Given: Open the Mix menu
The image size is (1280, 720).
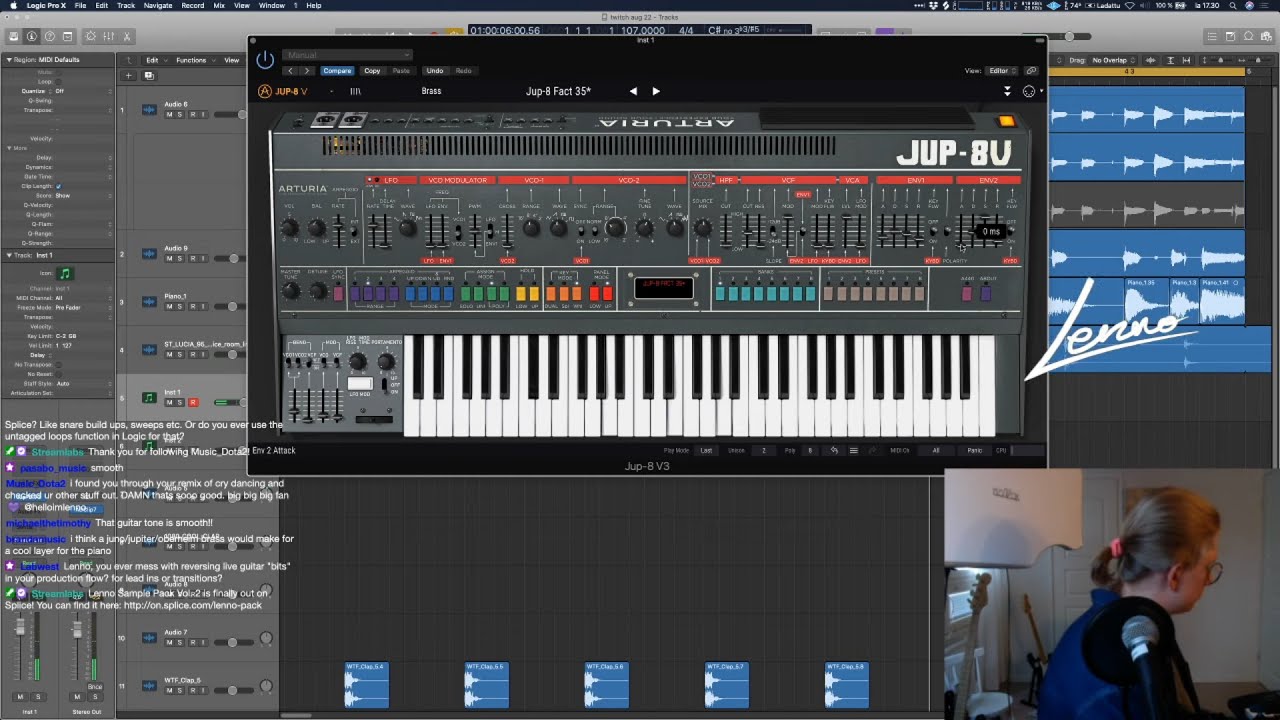Looking at the screenshot, I should point(219,5).
